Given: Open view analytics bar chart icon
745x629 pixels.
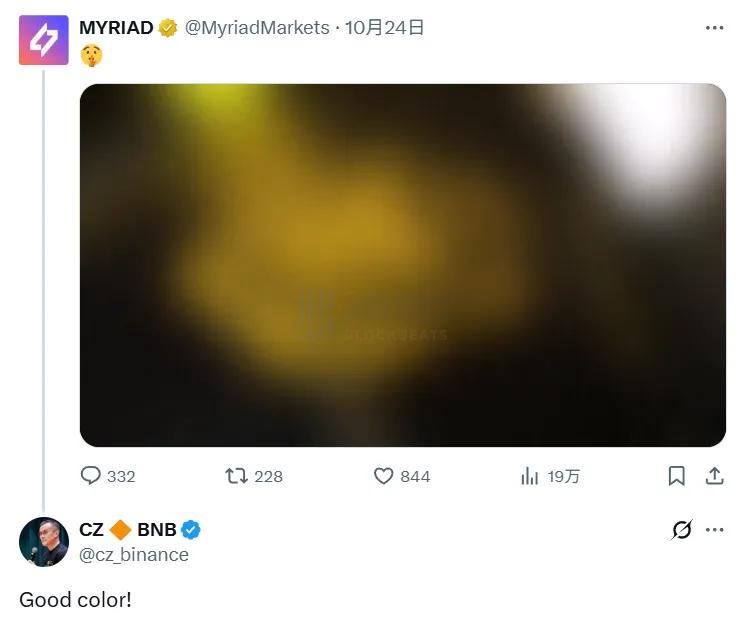Looking at the screenshot, I should (x=530, y=476).
